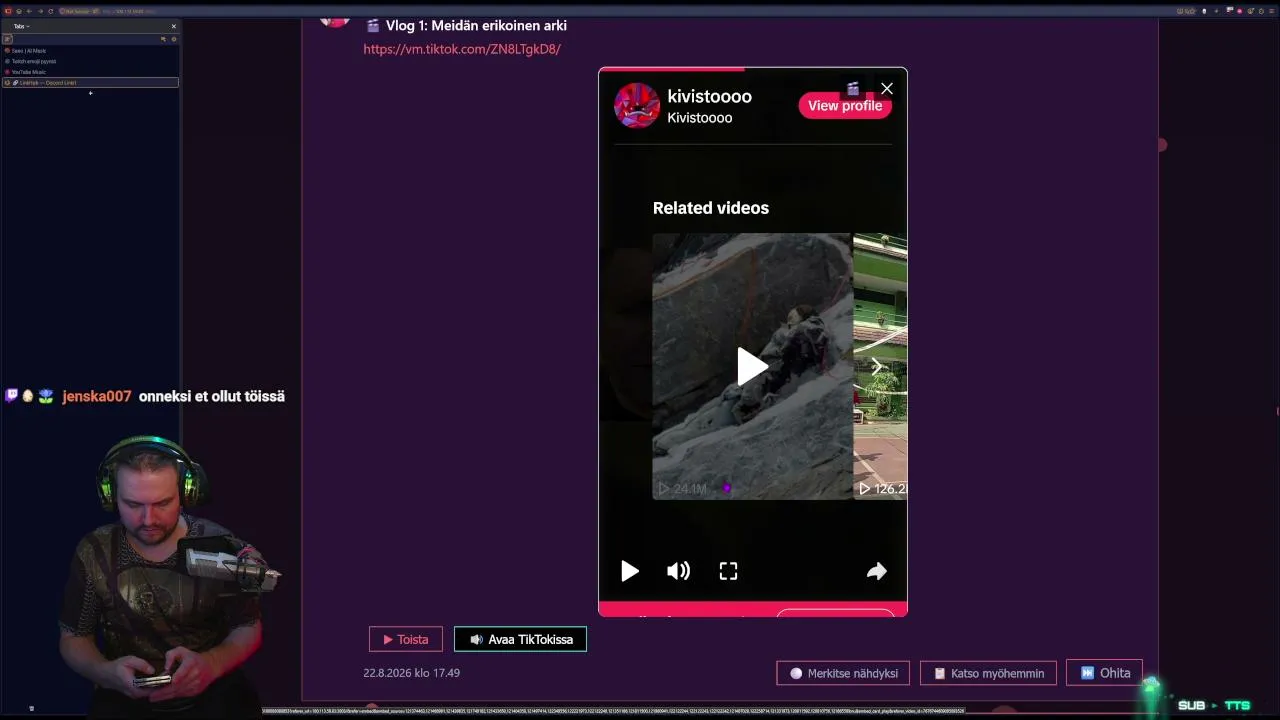Close the Tabs sidebar panel

coord(173,26)
